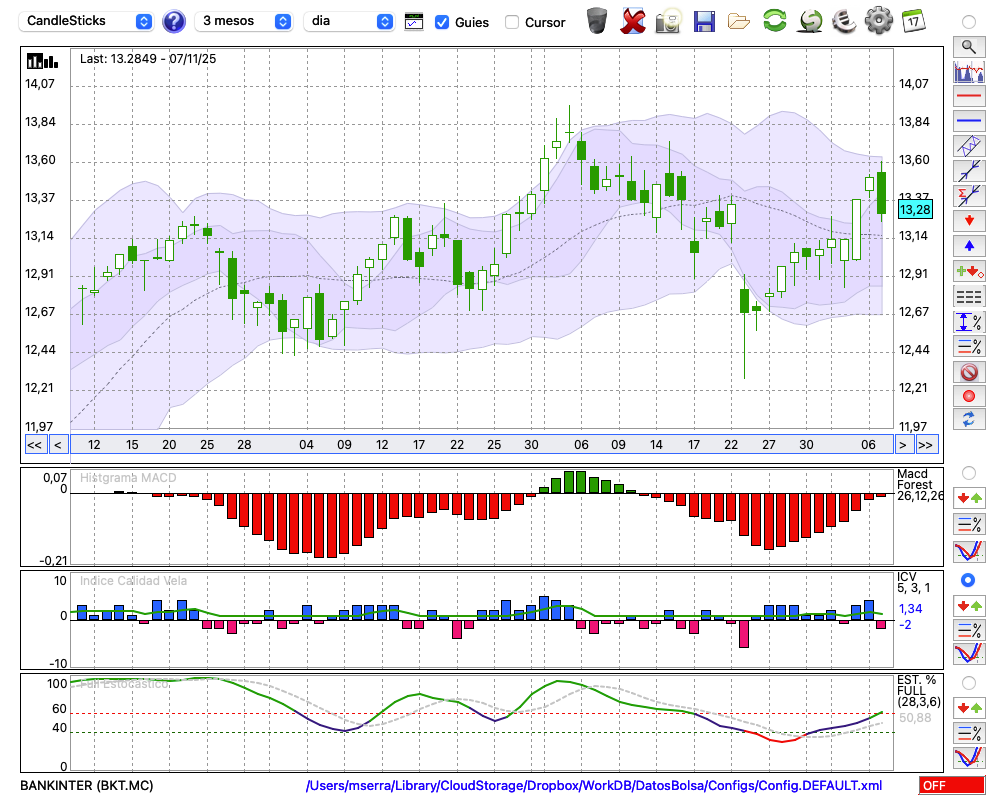Enable the Cursor checkbox
Image resolution: width=1000 pixels, height=800 pixels.
512,22
